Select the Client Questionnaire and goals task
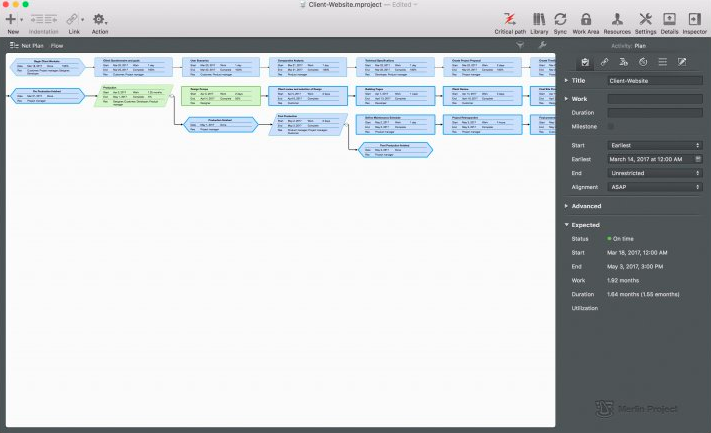 133,67
